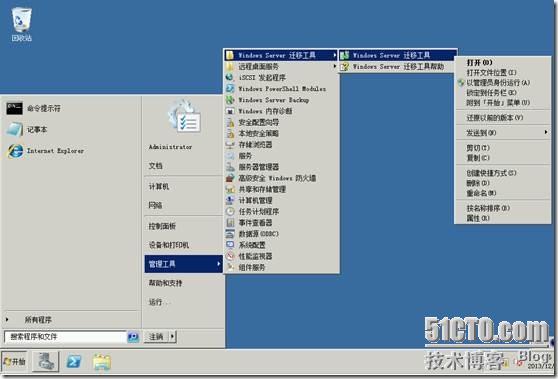Open 网络 from the Start menu
The width and height of the screenshot is (558, 379).
point(155,205)
